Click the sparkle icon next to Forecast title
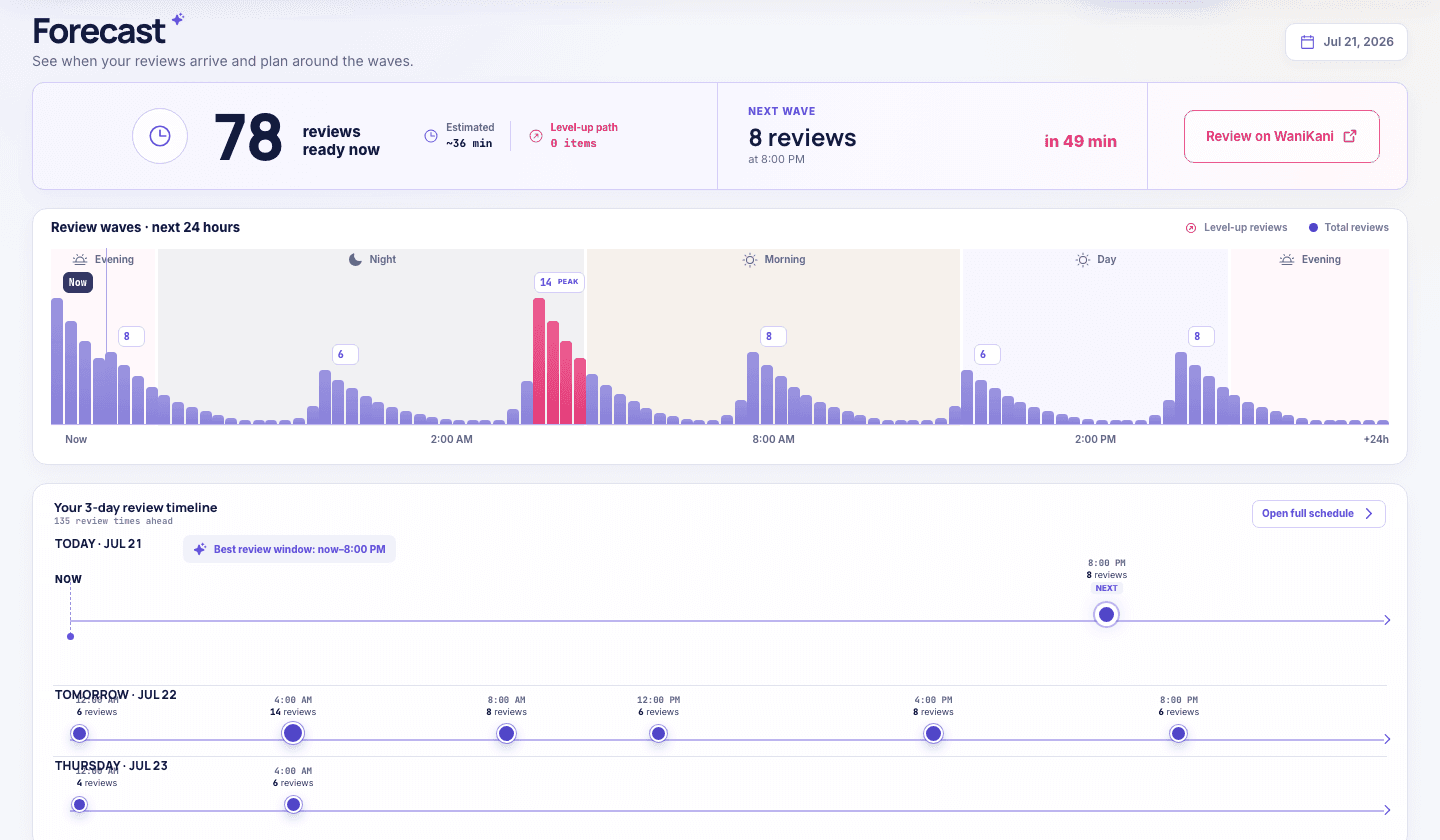1440x840 pixels. pos(177,19)
